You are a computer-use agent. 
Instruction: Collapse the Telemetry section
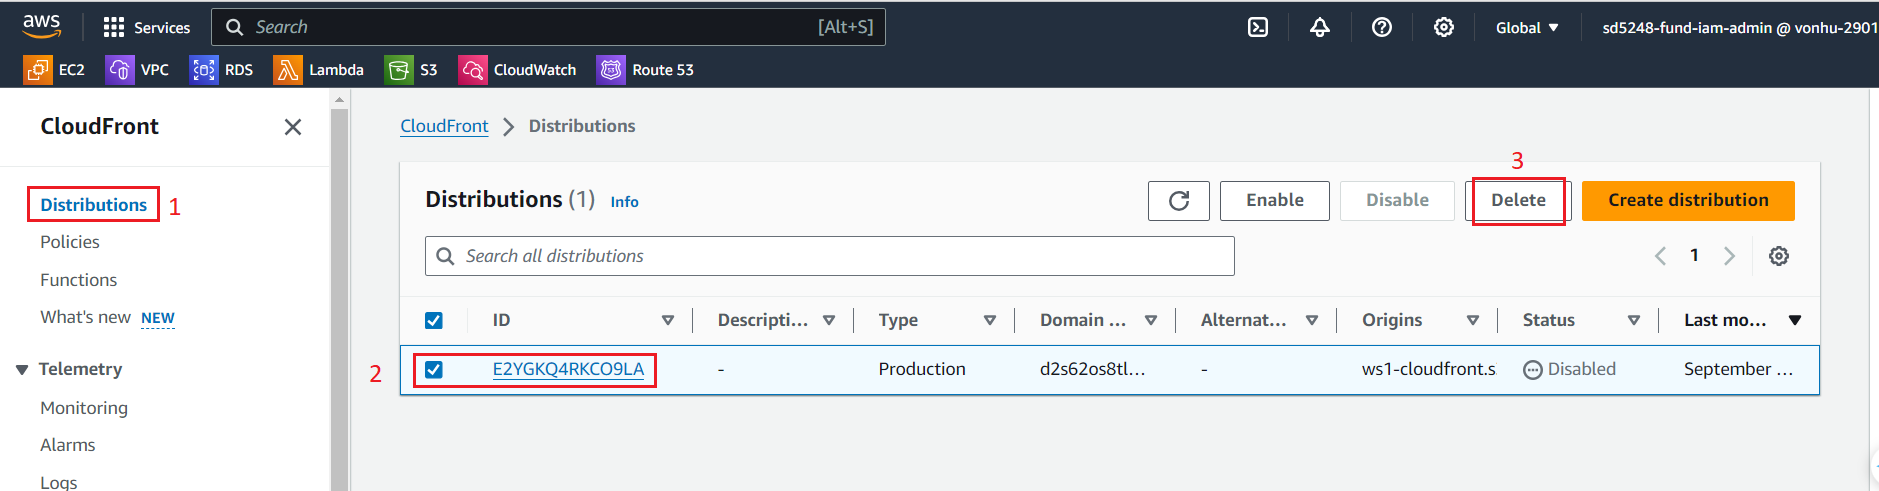point(22,370)
